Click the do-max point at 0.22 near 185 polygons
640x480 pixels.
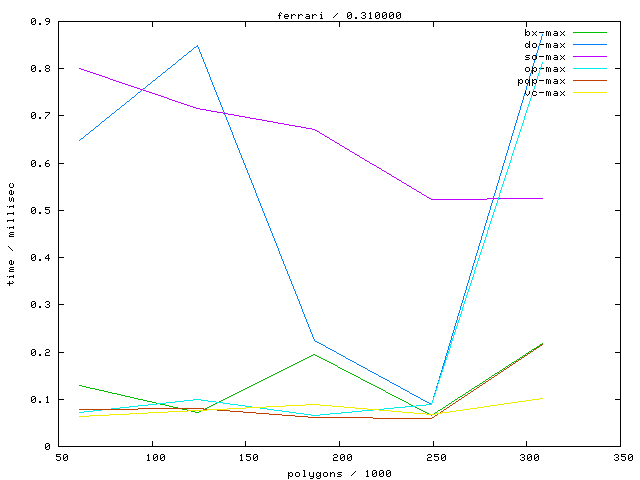(314, 340)
